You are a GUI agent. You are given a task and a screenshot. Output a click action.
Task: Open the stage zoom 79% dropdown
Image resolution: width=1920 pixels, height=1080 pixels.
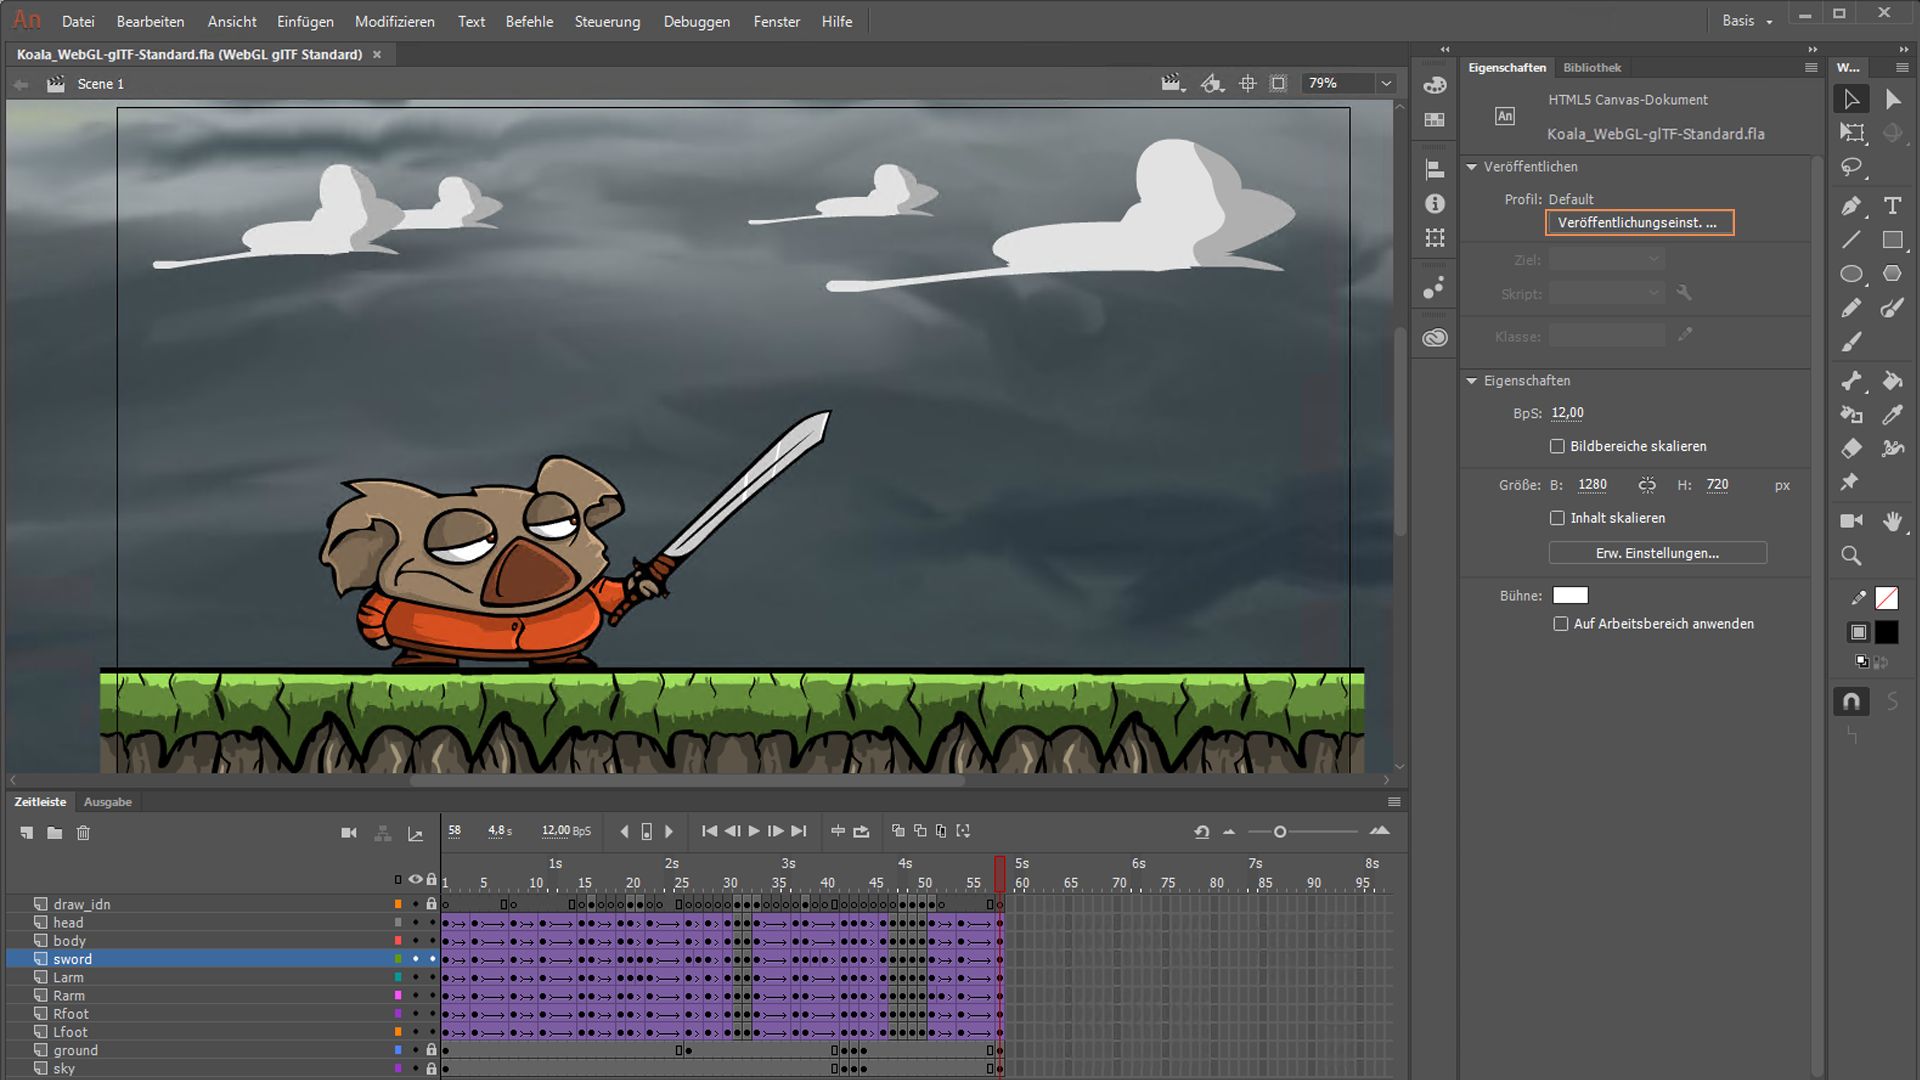[x=1386, y=84]
